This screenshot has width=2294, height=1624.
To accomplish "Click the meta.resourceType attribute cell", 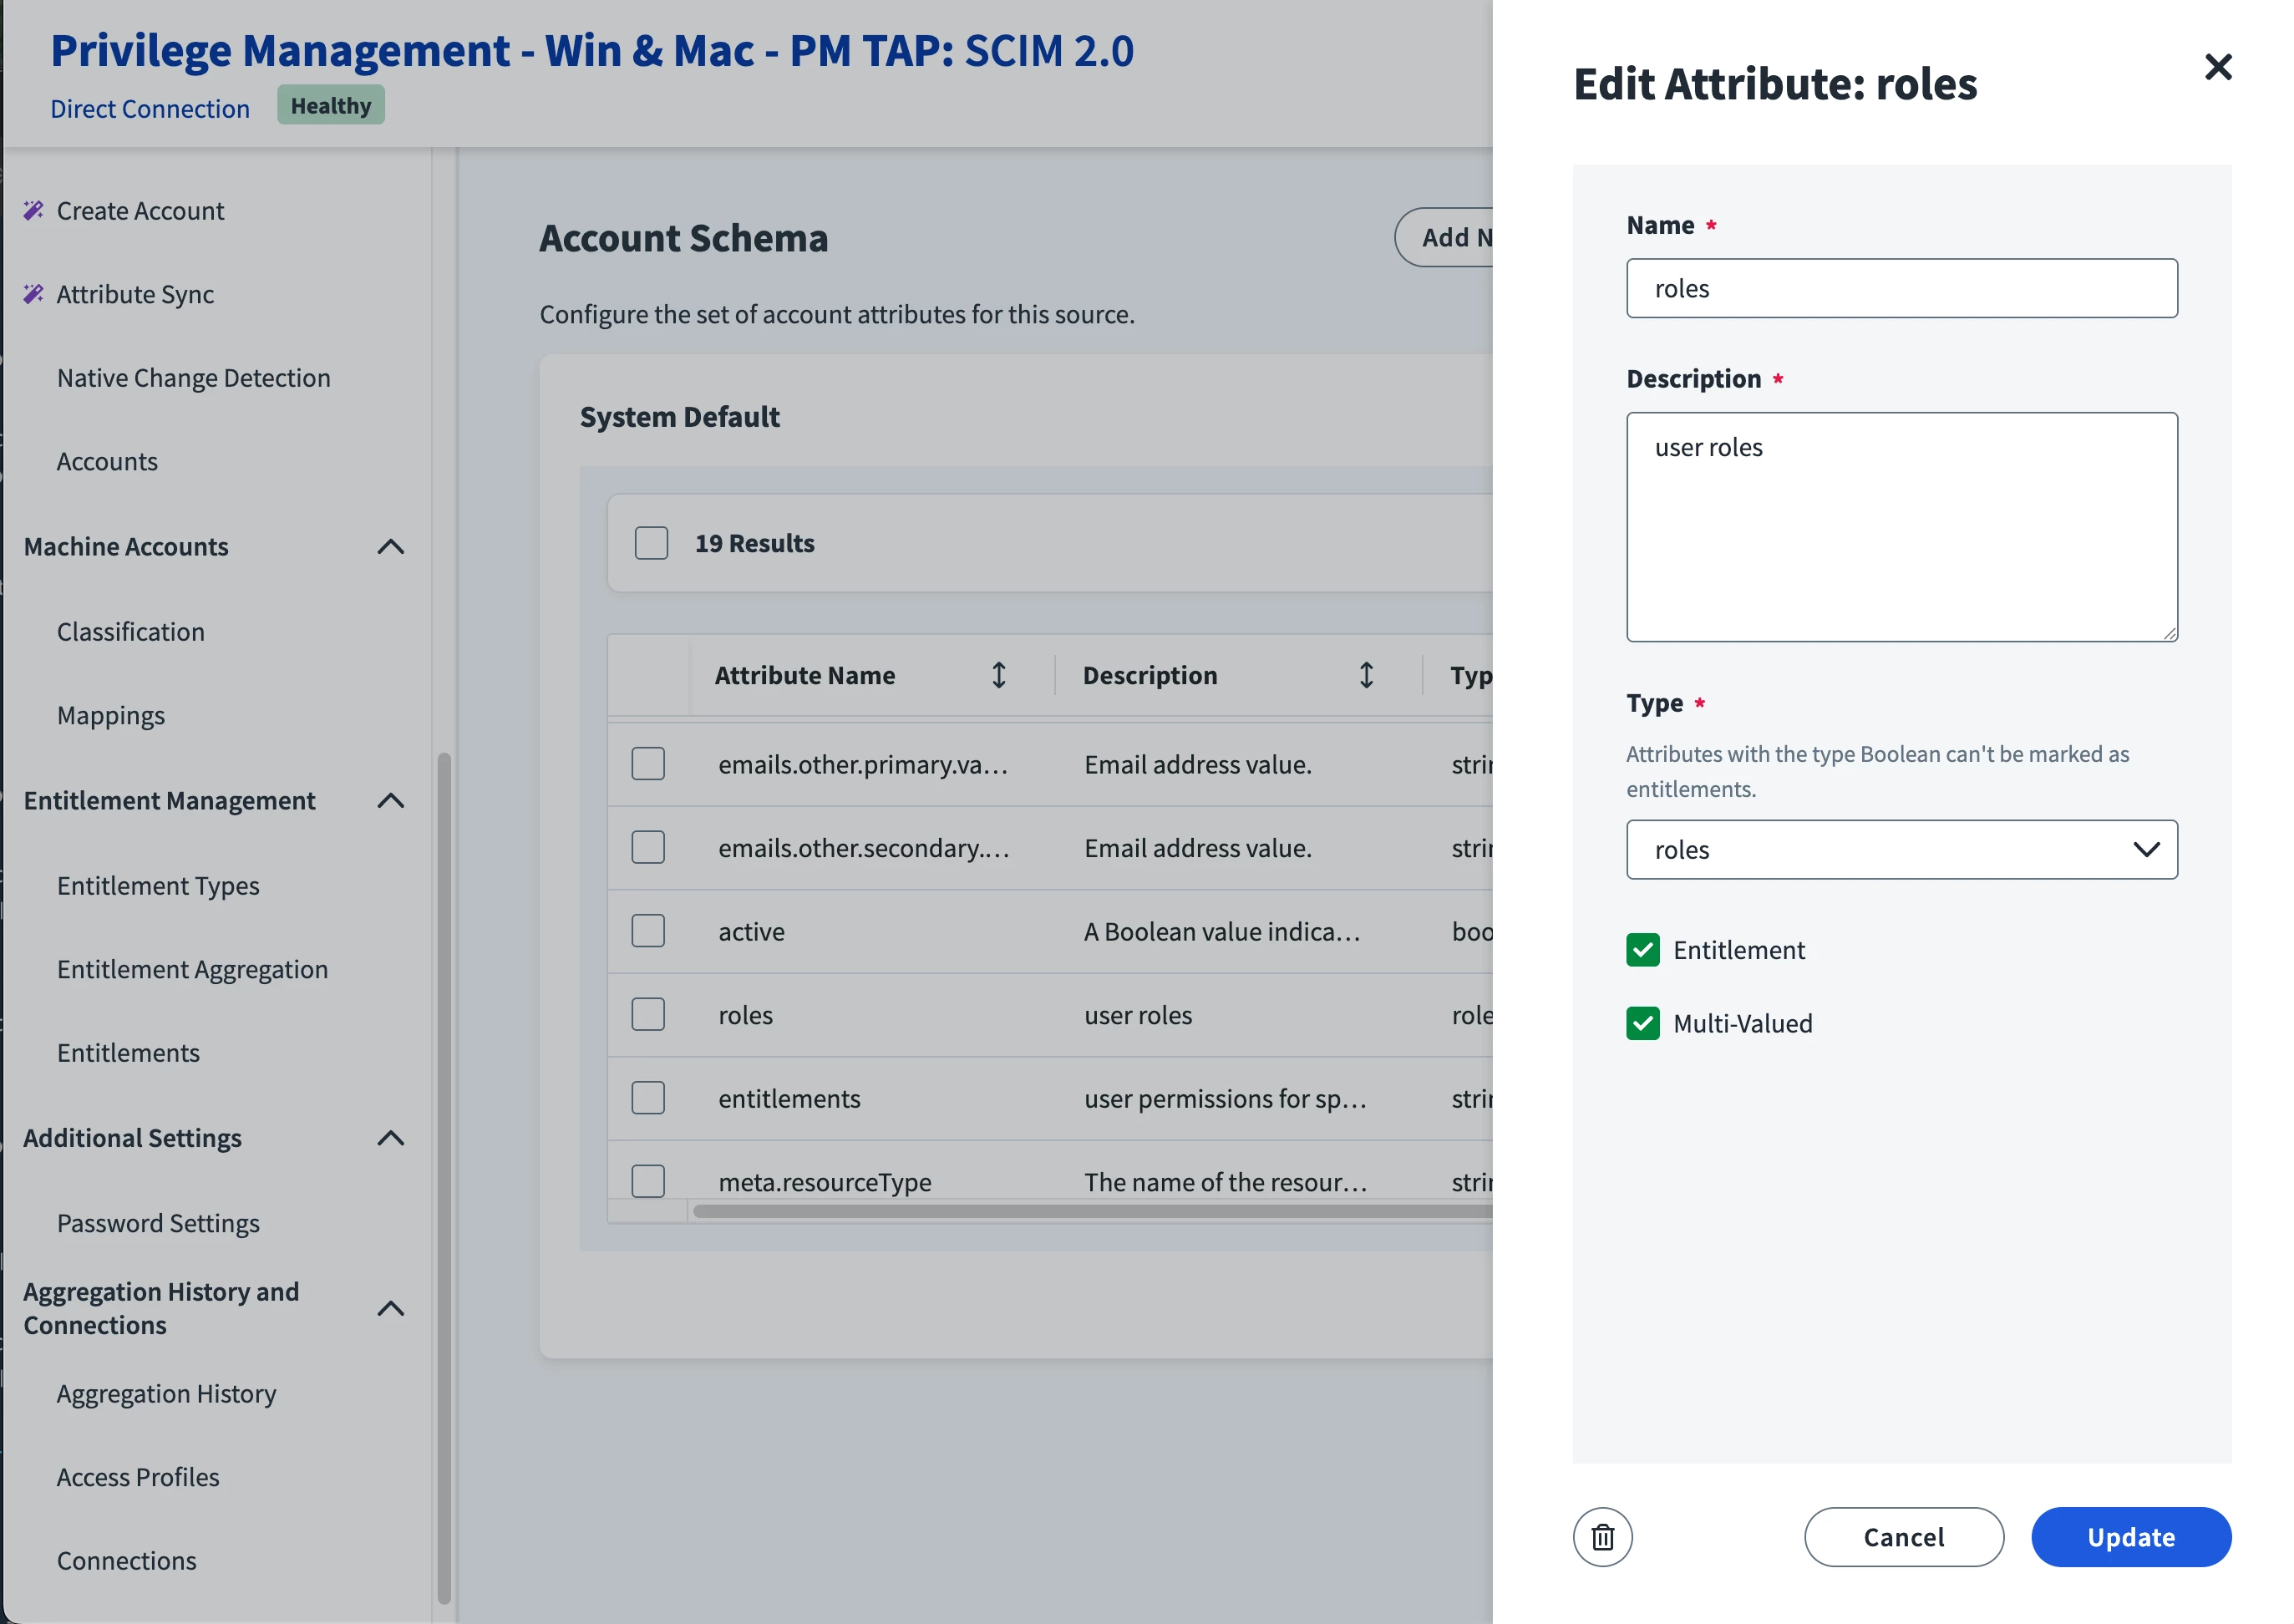I will [x=824, y=1182].
